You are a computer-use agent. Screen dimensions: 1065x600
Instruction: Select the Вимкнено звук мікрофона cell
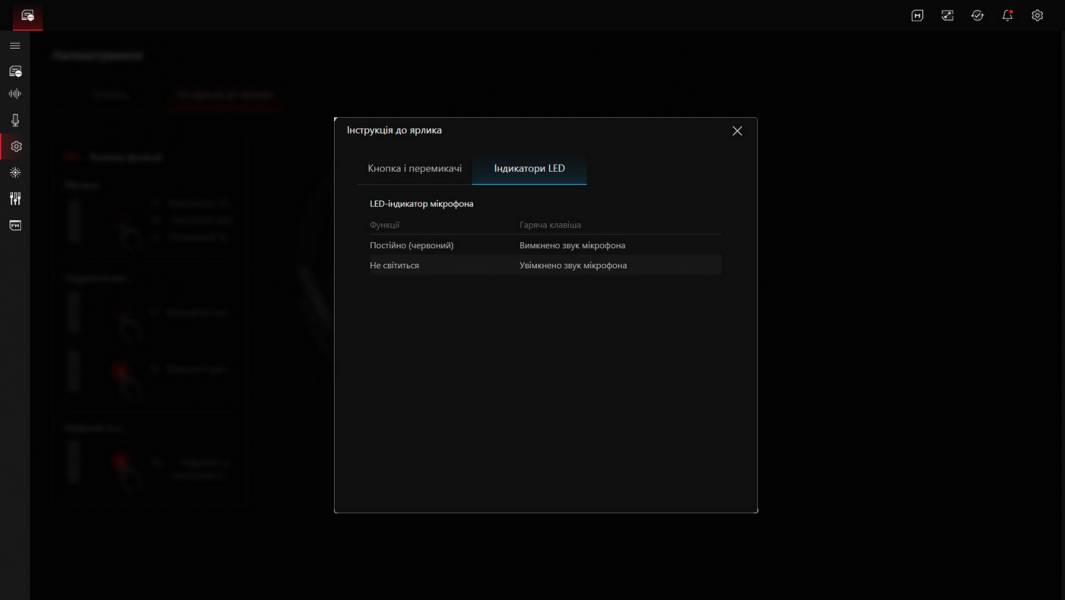pyautogui.click(x=573, y=245)
